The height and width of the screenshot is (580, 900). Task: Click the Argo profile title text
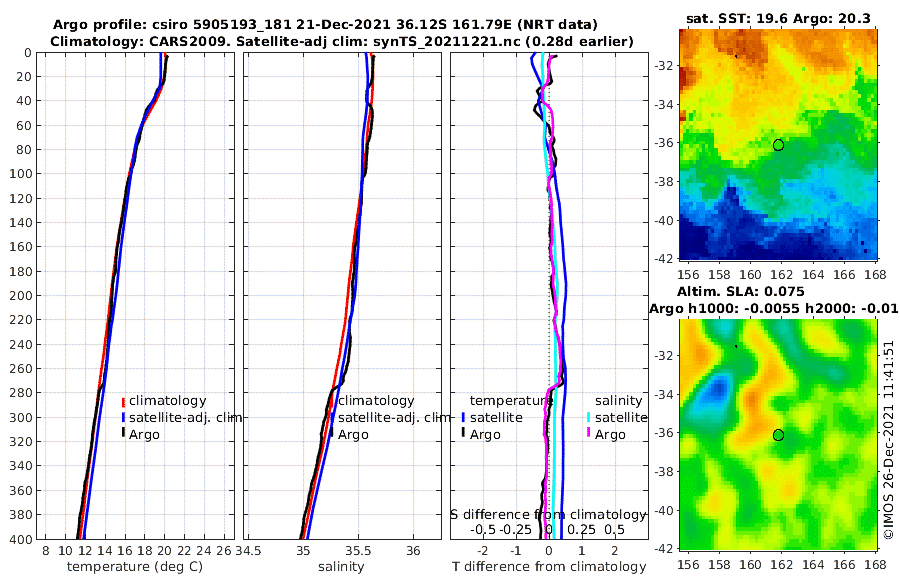tap(325, 25)
